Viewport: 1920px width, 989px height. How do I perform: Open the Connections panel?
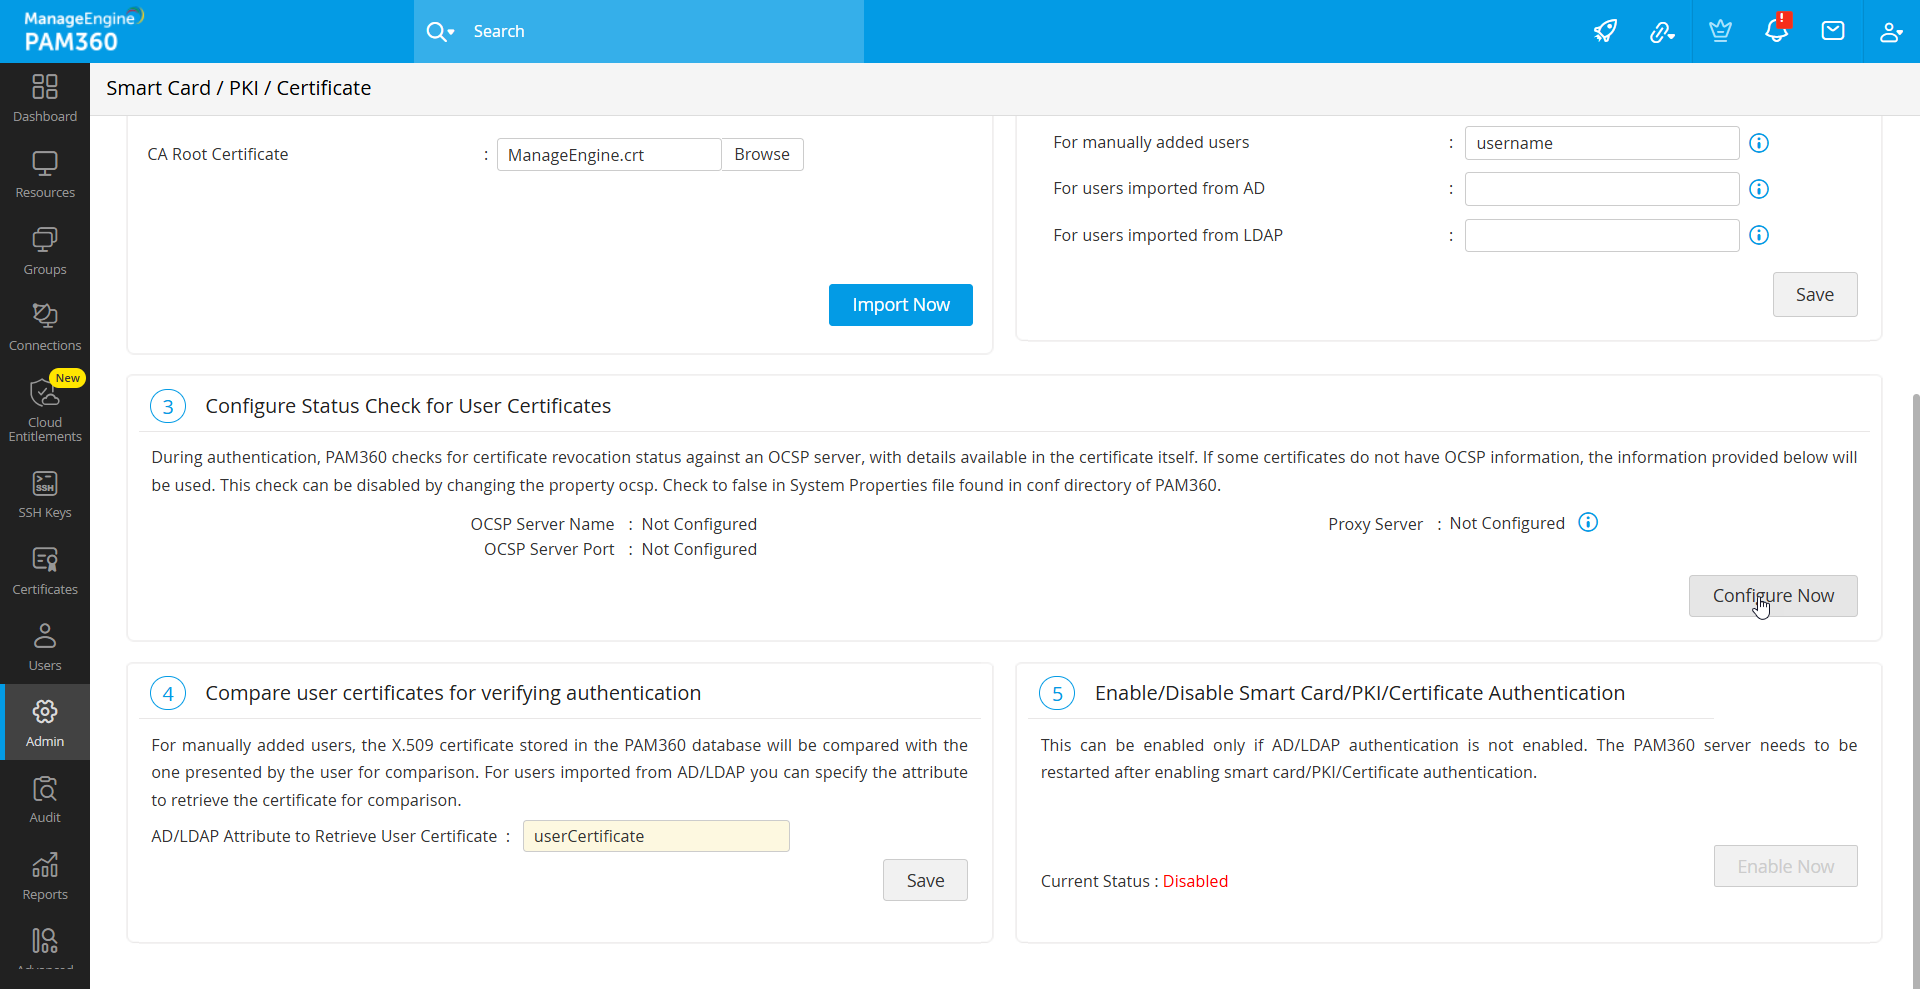click(x=44, y=325)
